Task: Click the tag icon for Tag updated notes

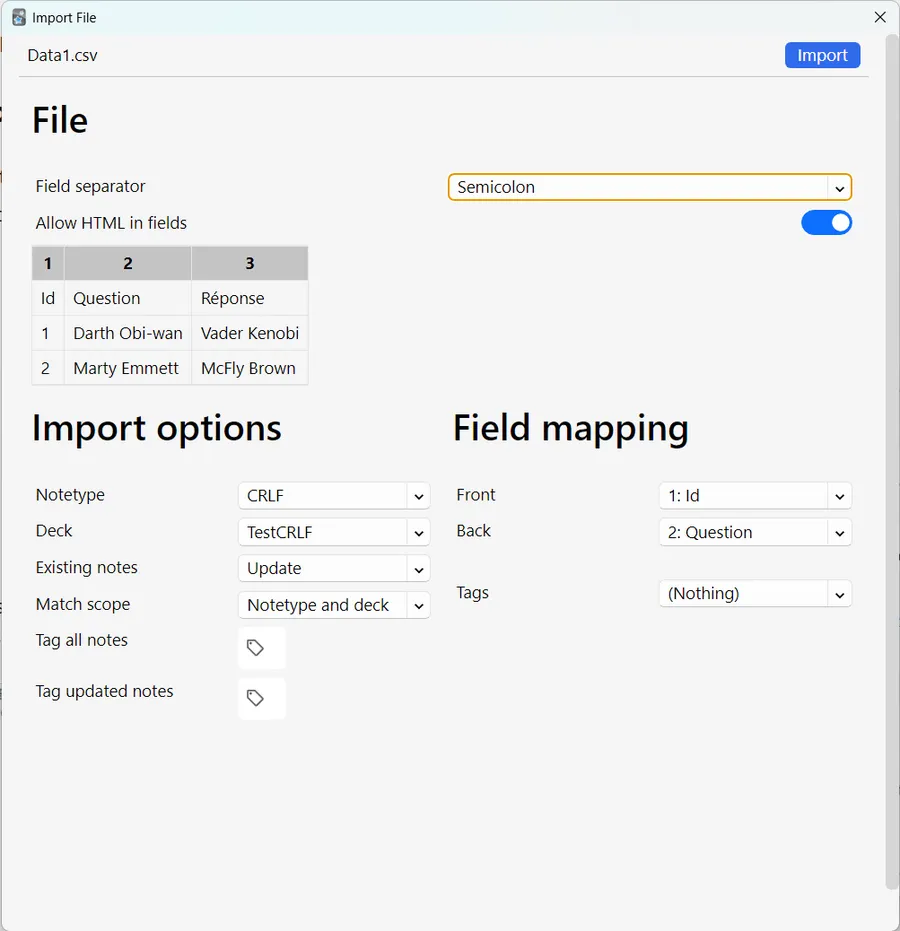Action: click(256, 698)
